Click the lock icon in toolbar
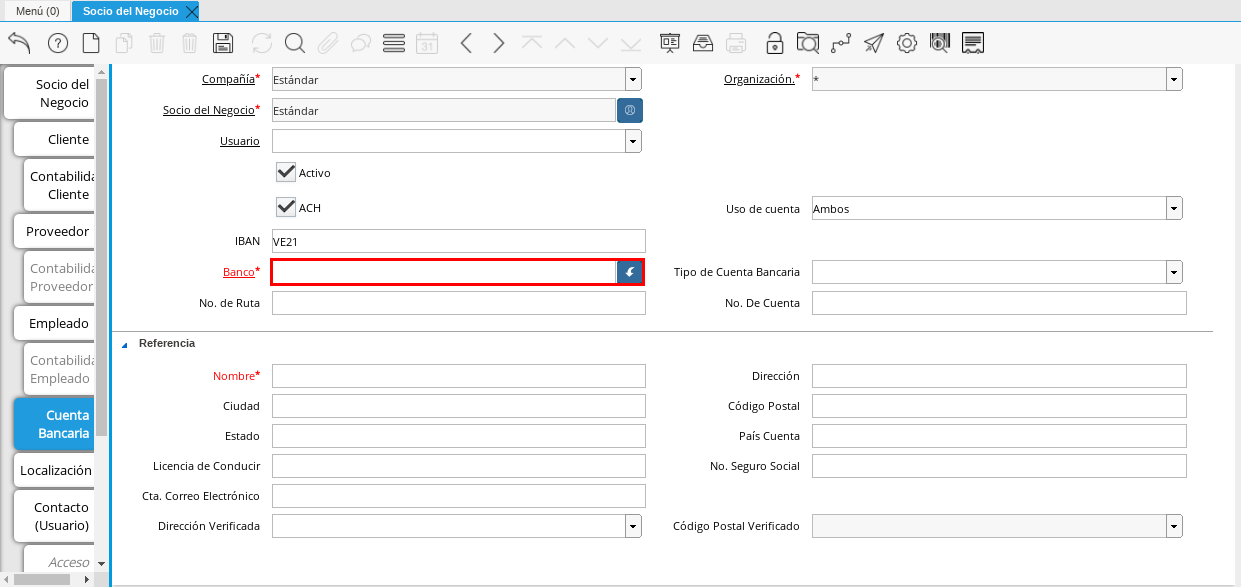This screenshot has width=1241, height=587. pyautogui.click(x=774, y=43)
